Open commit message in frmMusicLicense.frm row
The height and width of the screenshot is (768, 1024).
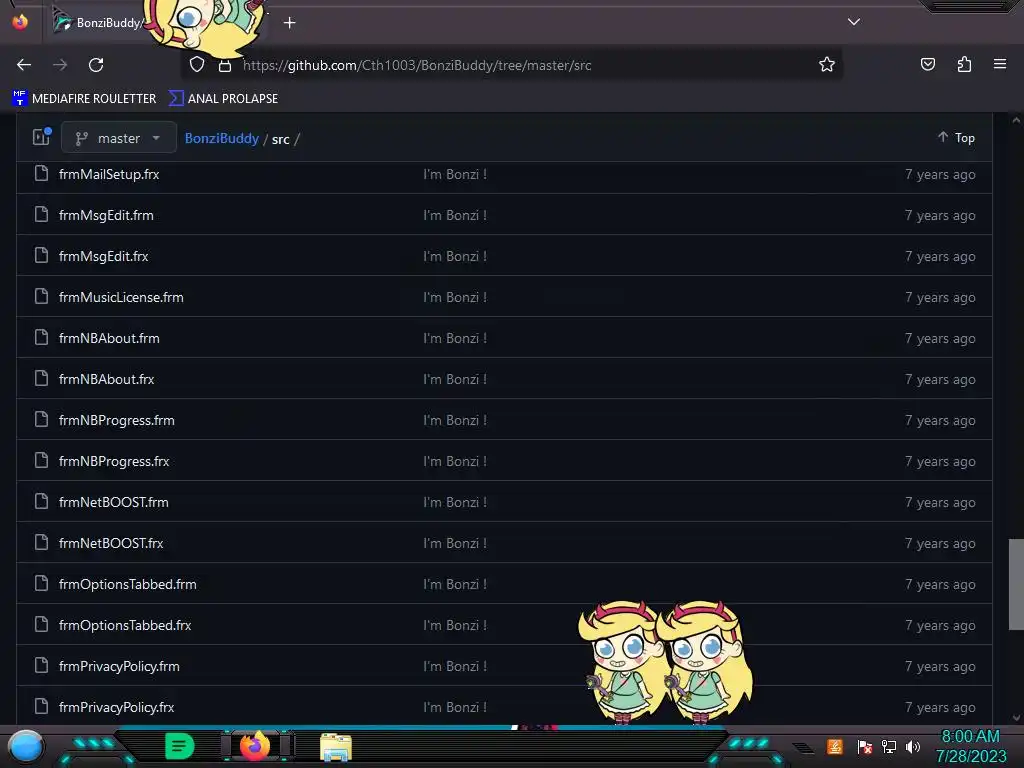click(455, 297)
